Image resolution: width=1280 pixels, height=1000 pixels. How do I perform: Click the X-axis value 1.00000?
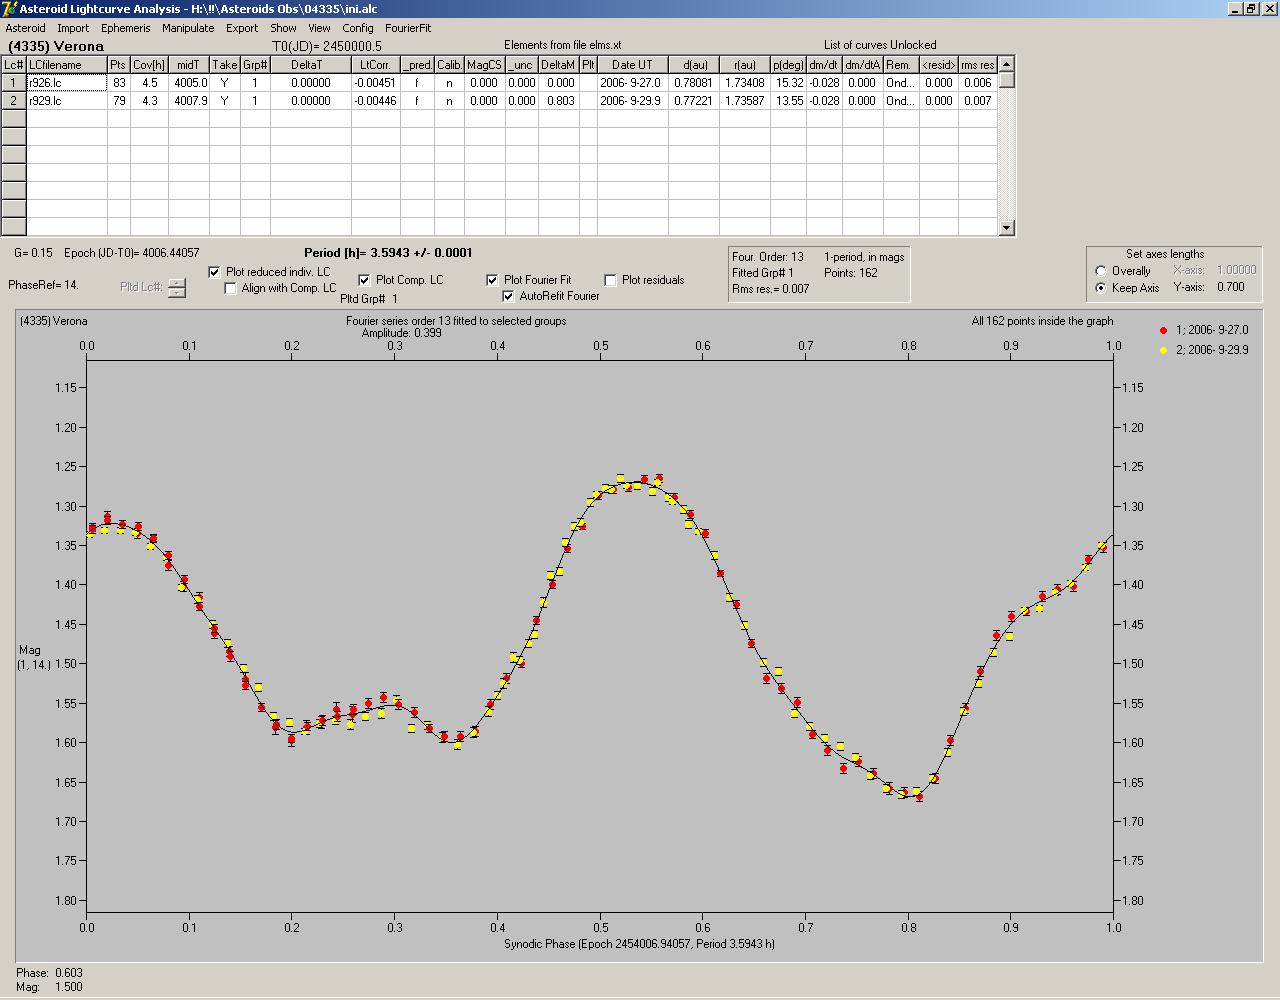(x=1236, y=270)
